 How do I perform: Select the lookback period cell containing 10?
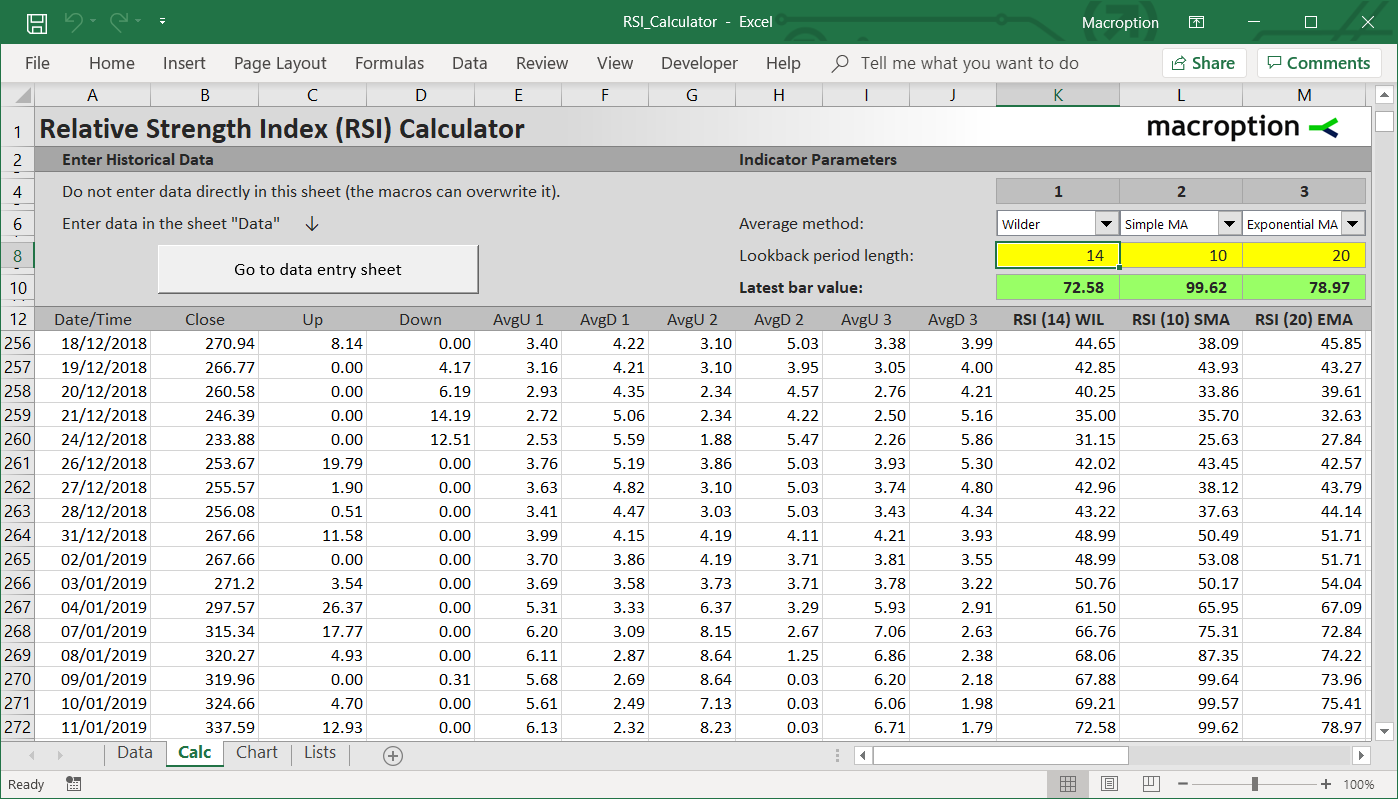1181,256
